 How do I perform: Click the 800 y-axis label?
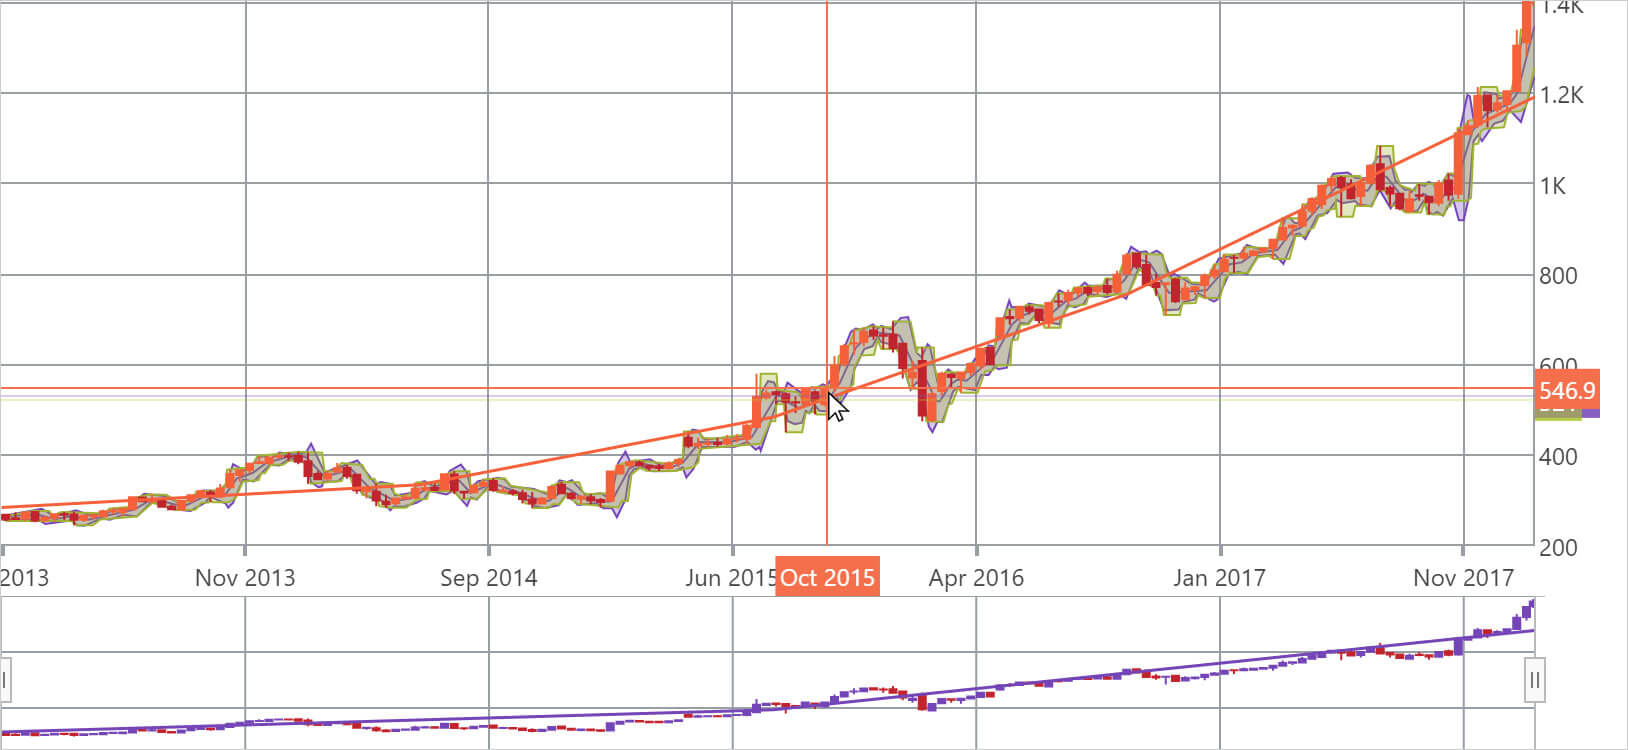tap(1558, 275)
